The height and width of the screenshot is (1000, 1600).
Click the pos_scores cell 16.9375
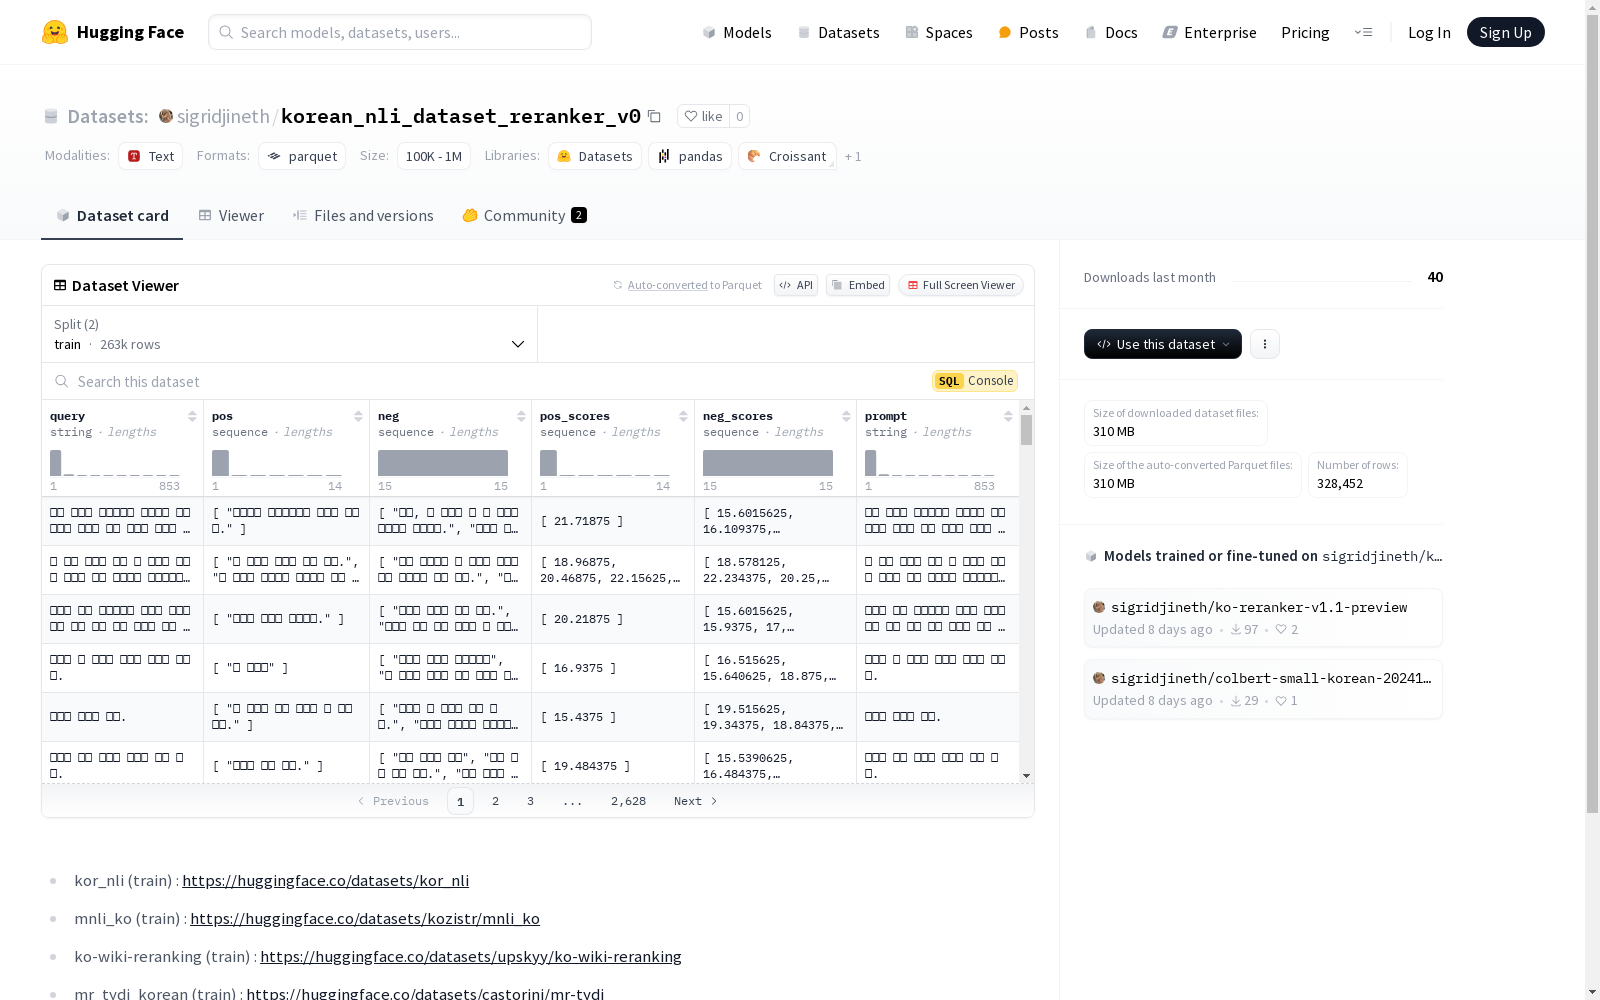click(x=613, y=668)
